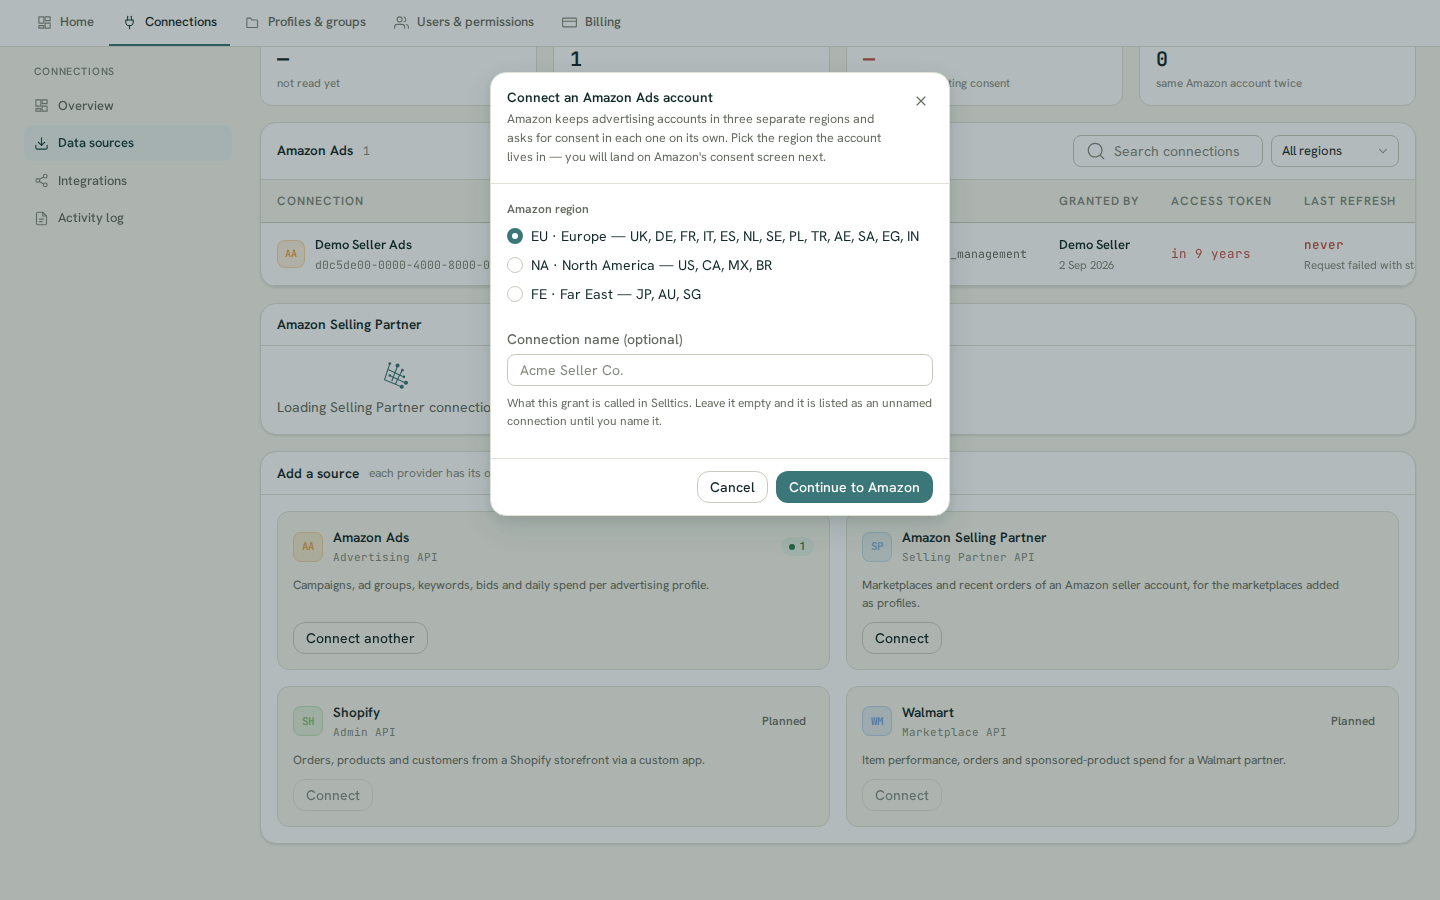
Task: Click the AA icon on the Amazon Ads card
Action: (308, 547)
